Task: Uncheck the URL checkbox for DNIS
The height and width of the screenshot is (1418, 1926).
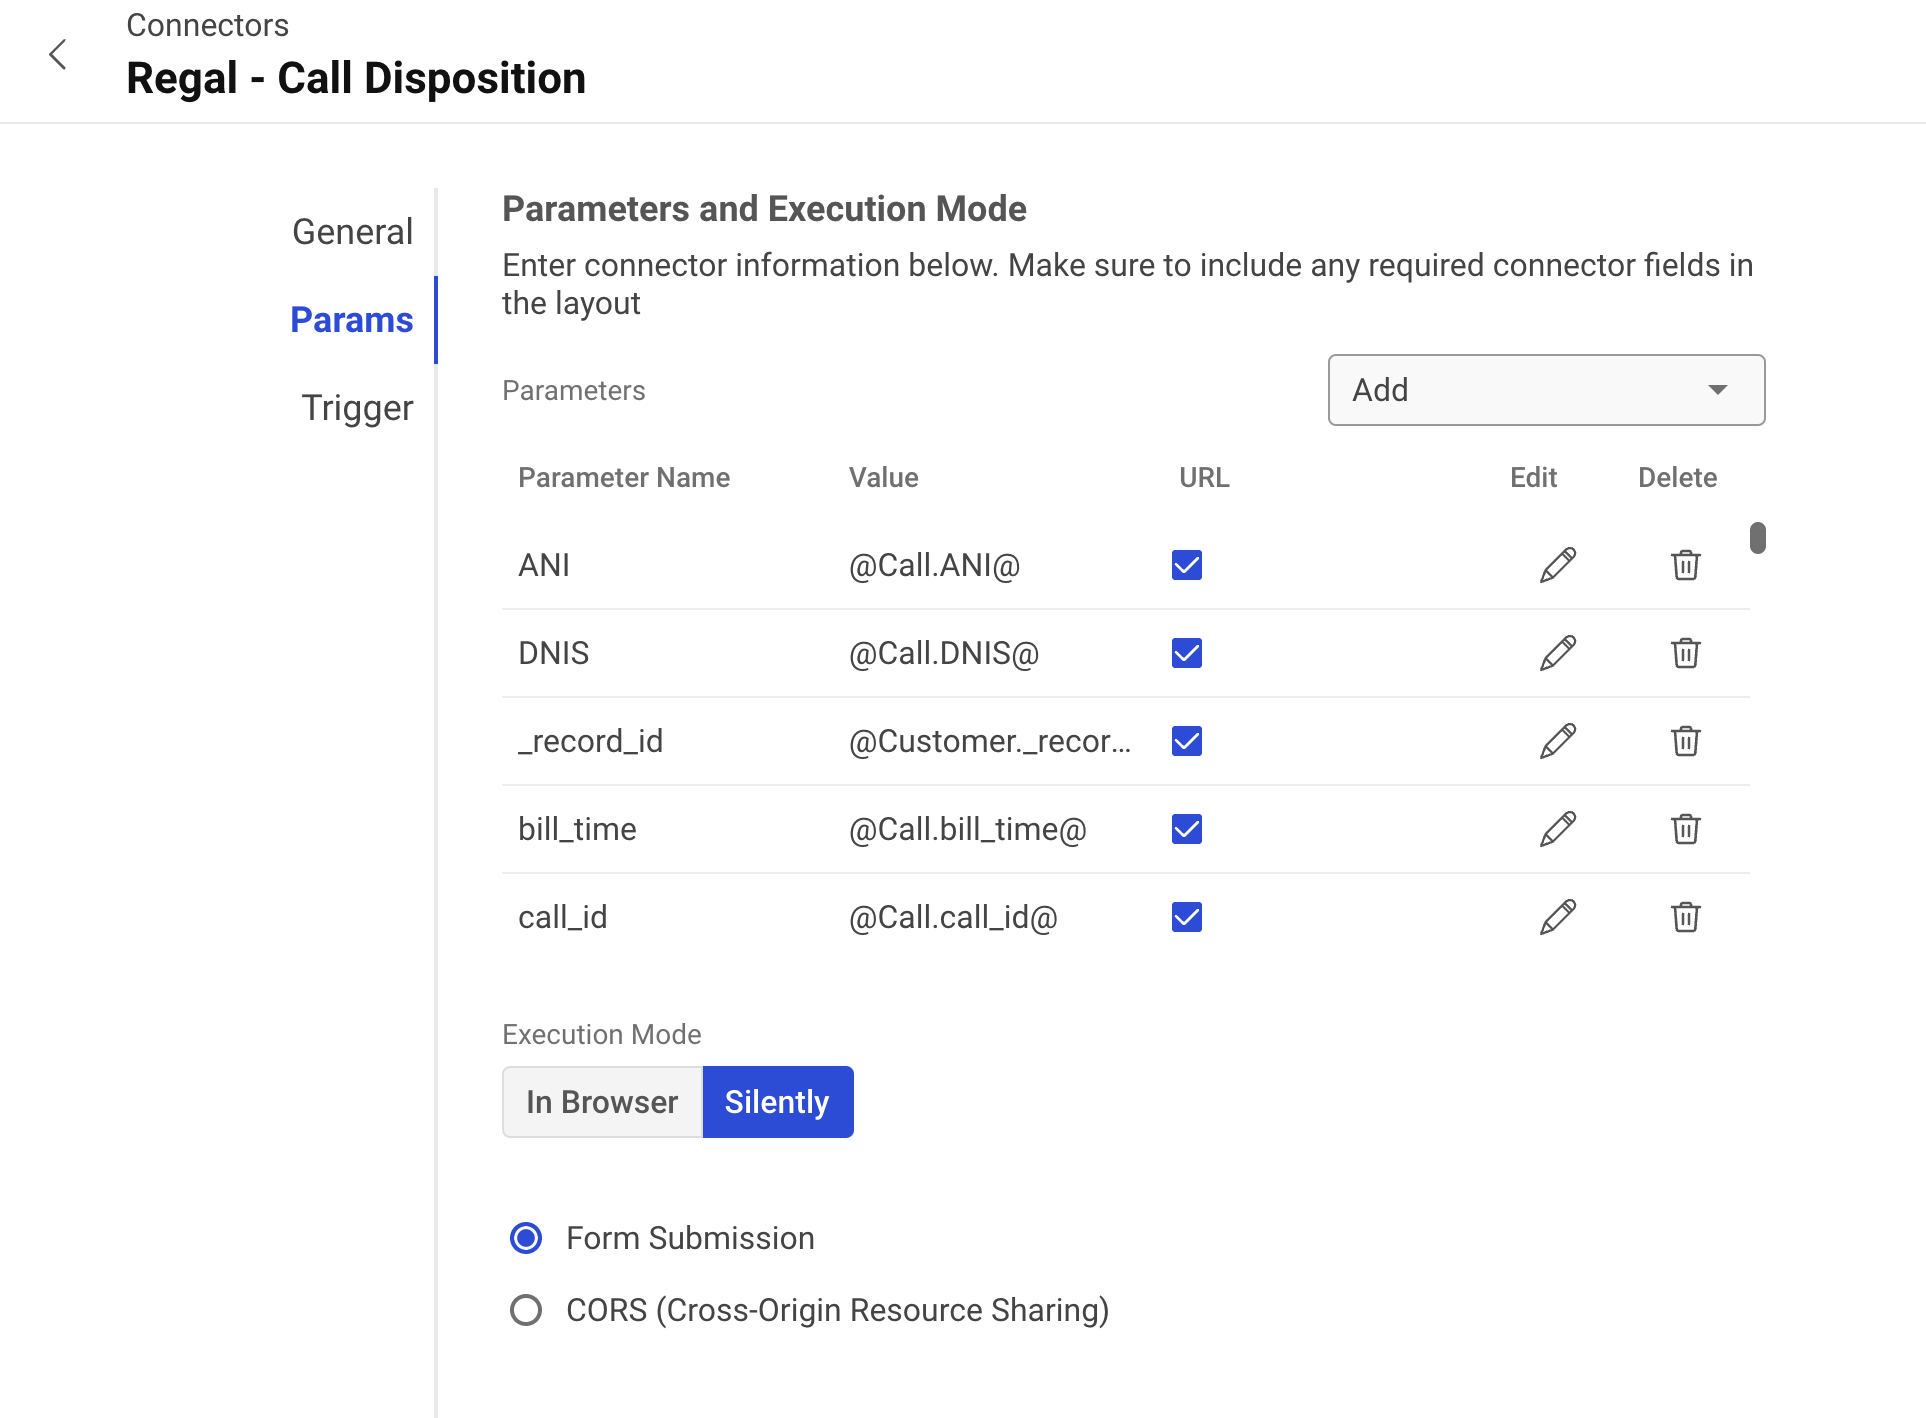Action: click(x=1186, y=653)
